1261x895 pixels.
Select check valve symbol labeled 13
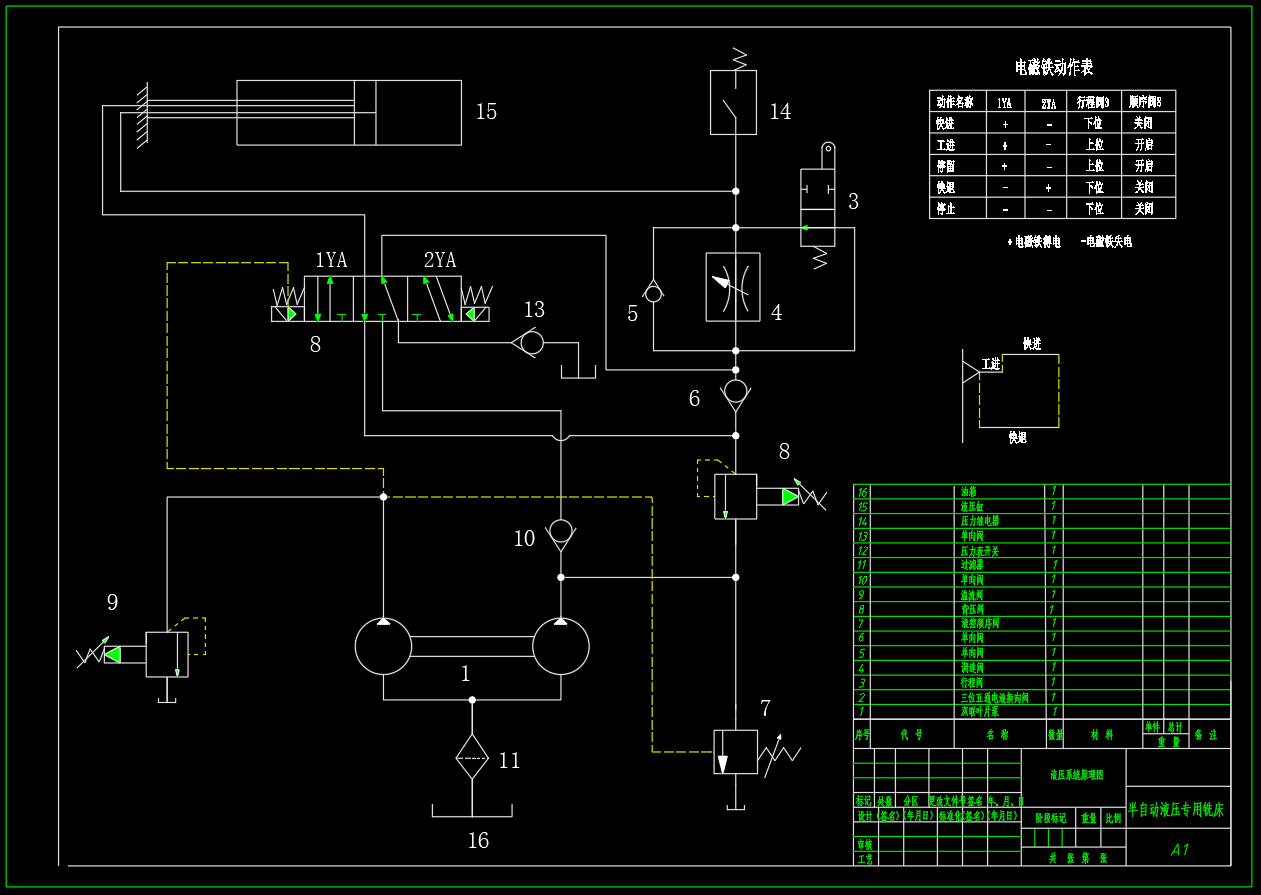click(530, 343)
